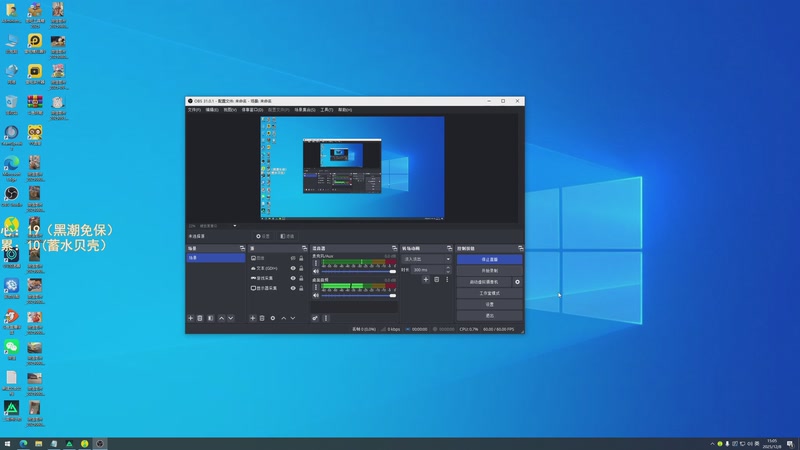Open virtual camera settings gear icon
The image size is (800, 450).
[x=517, y=282]
